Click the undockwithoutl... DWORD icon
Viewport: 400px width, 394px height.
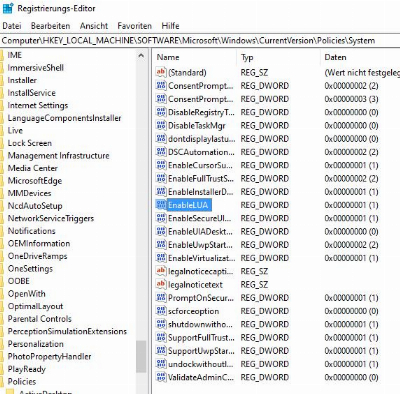pyautogui.click(x=161, y=364)
